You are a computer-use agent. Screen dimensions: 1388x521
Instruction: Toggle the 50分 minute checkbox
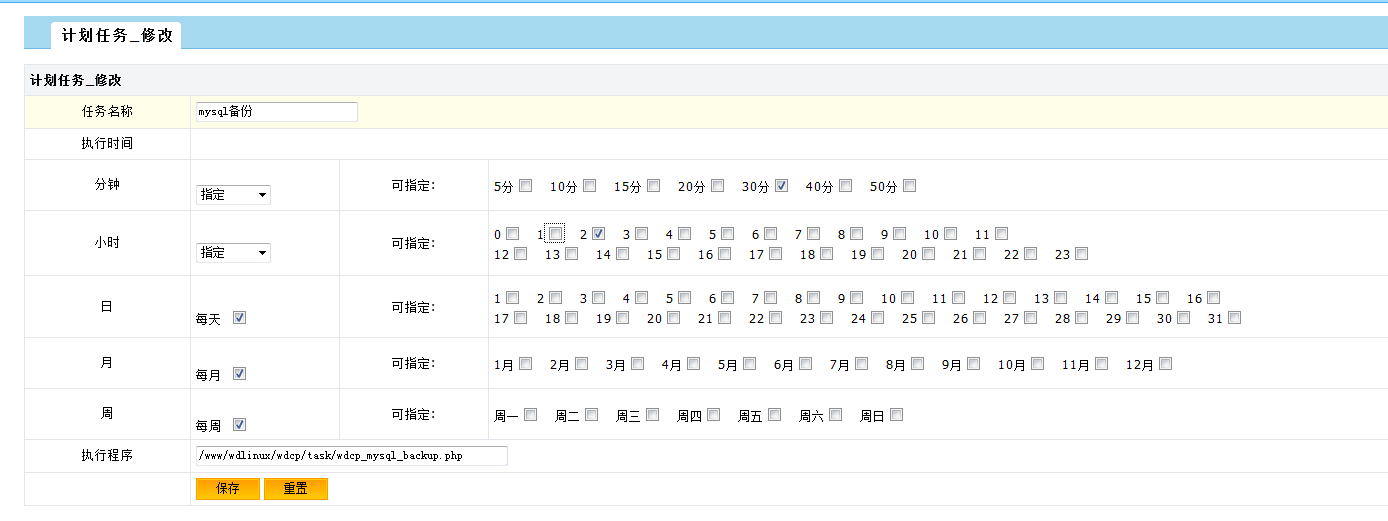pos(909,186)
